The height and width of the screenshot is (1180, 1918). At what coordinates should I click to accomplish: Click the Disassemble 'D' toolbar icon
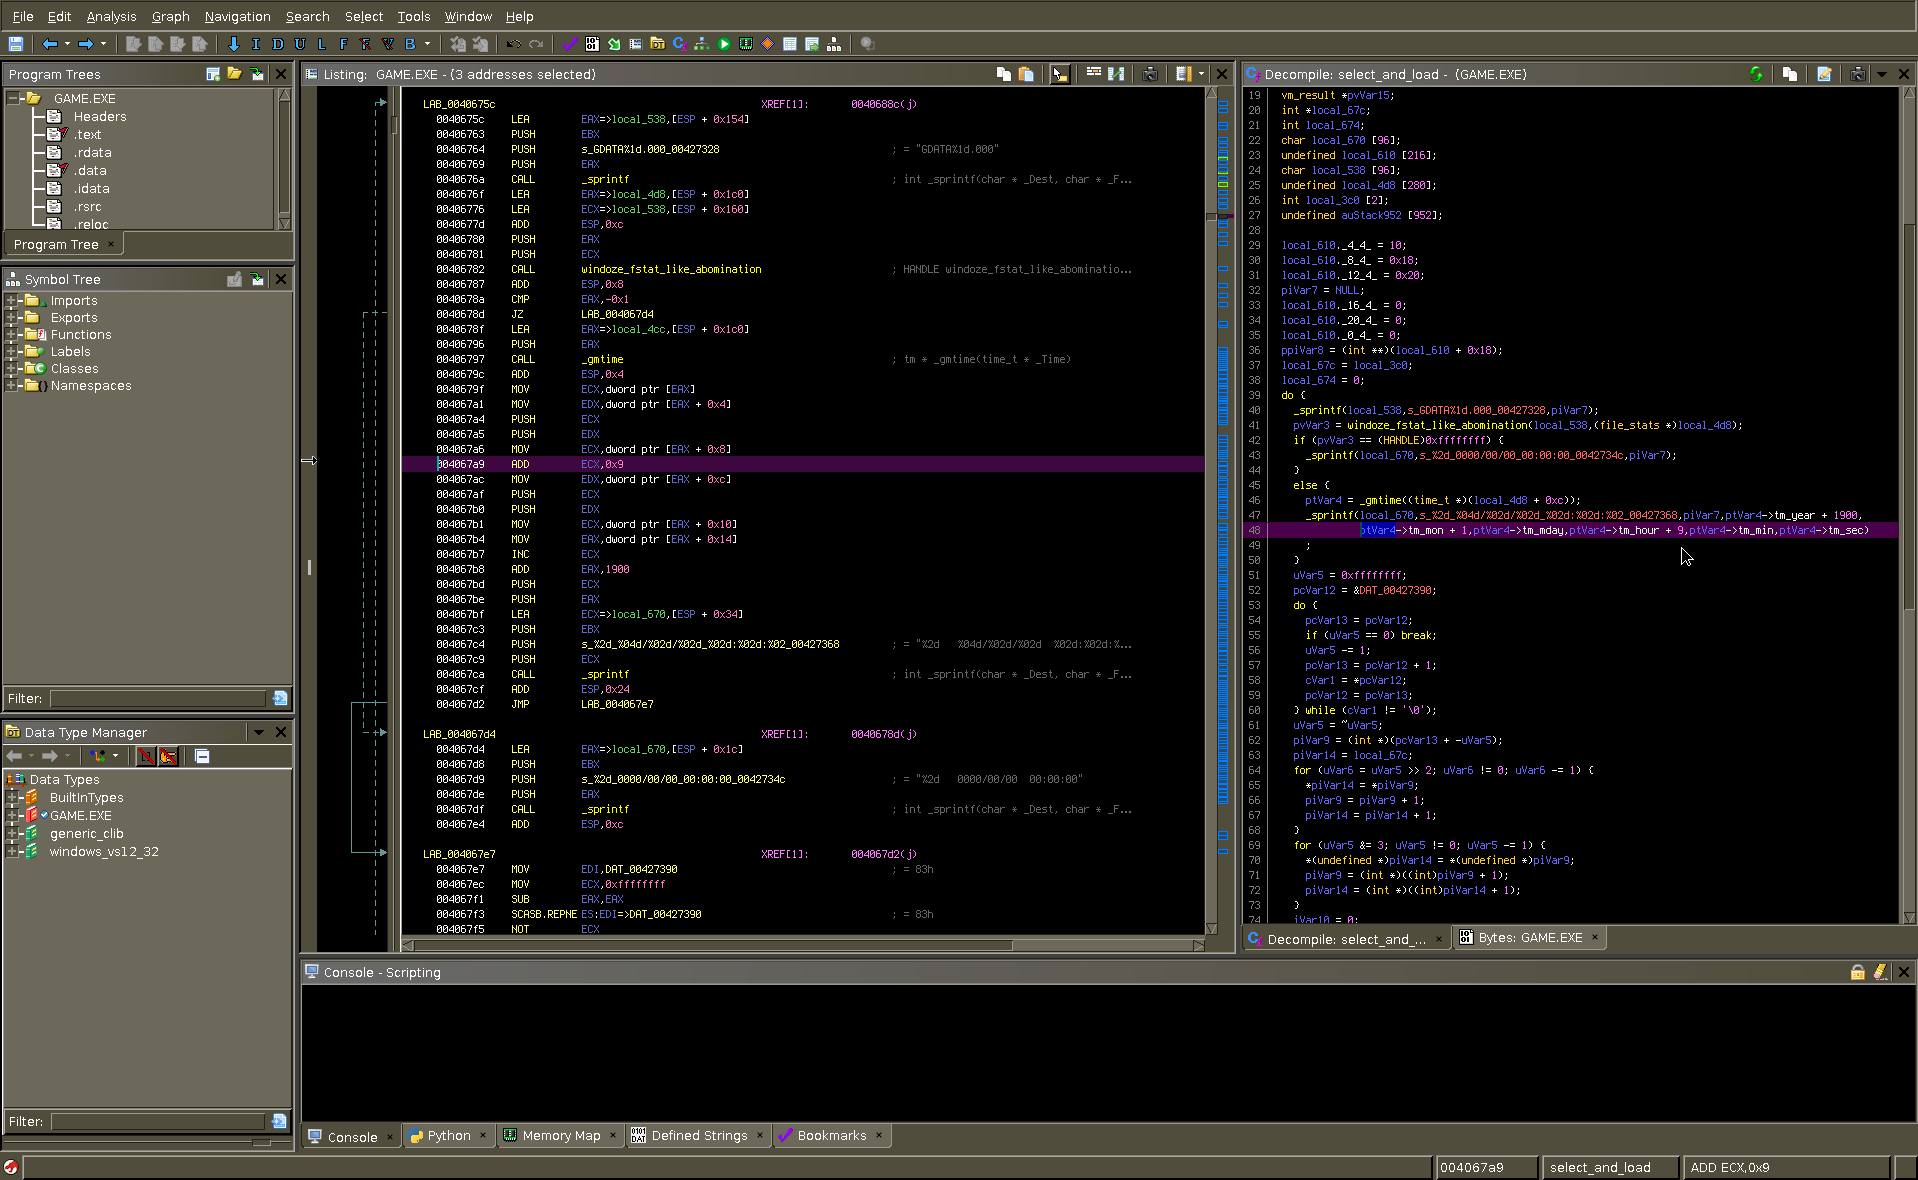pyautogui.click(x=277, y=44)
